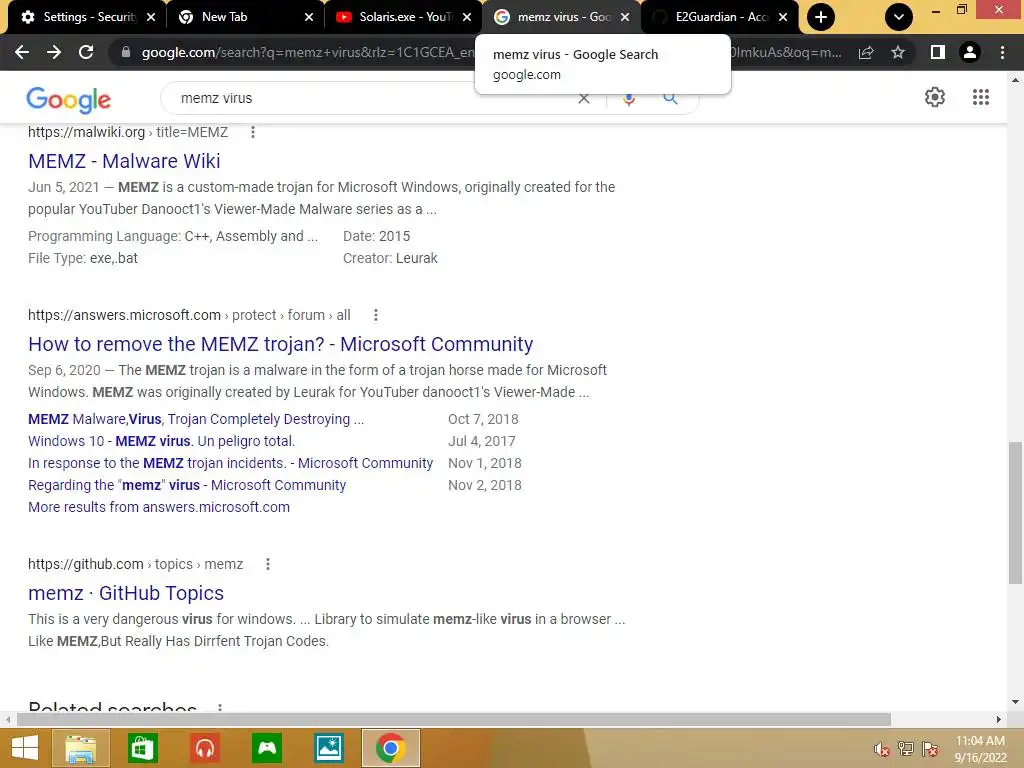The height and width of the screenshot is (768, 1024).
Task: Open the Windows Start menu
Action: click(24, 748)
